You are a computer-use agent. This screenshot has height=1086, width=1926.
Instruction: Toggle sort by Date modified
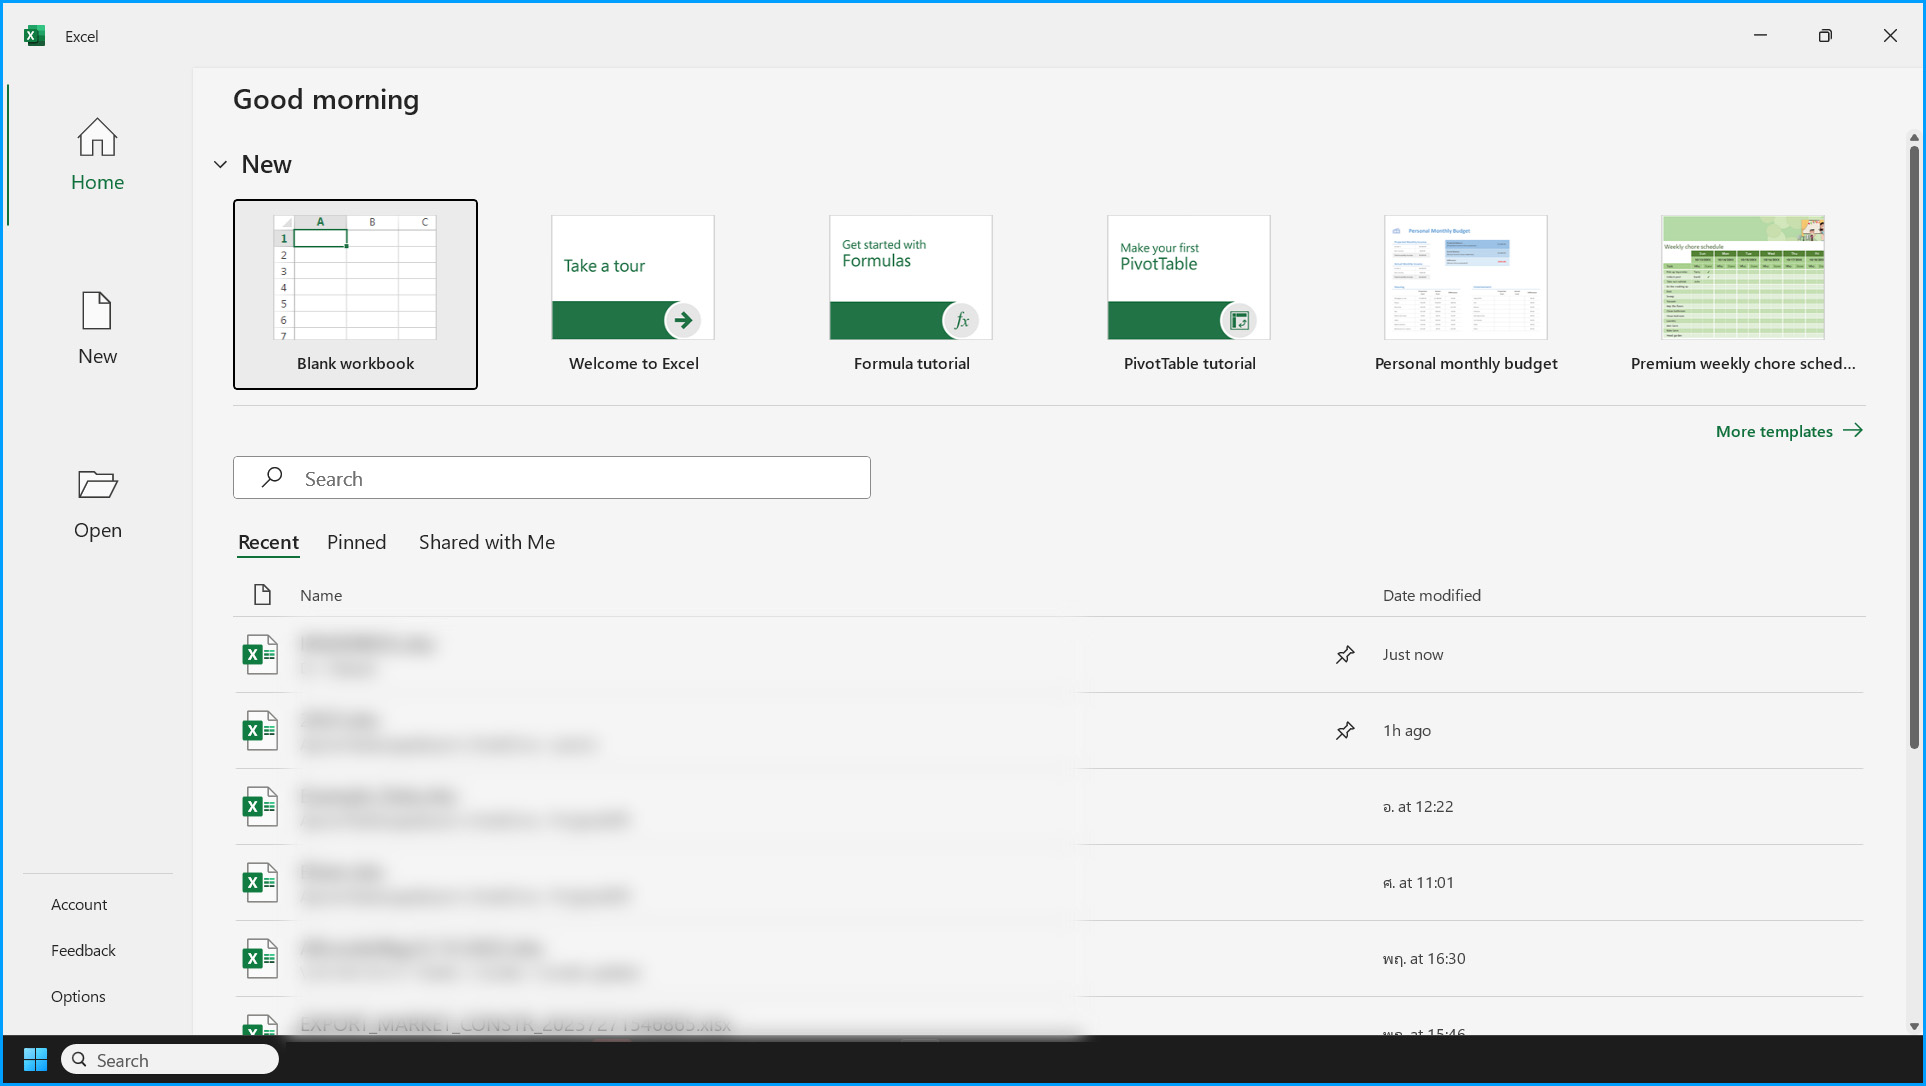click(x=1431, y=594)
